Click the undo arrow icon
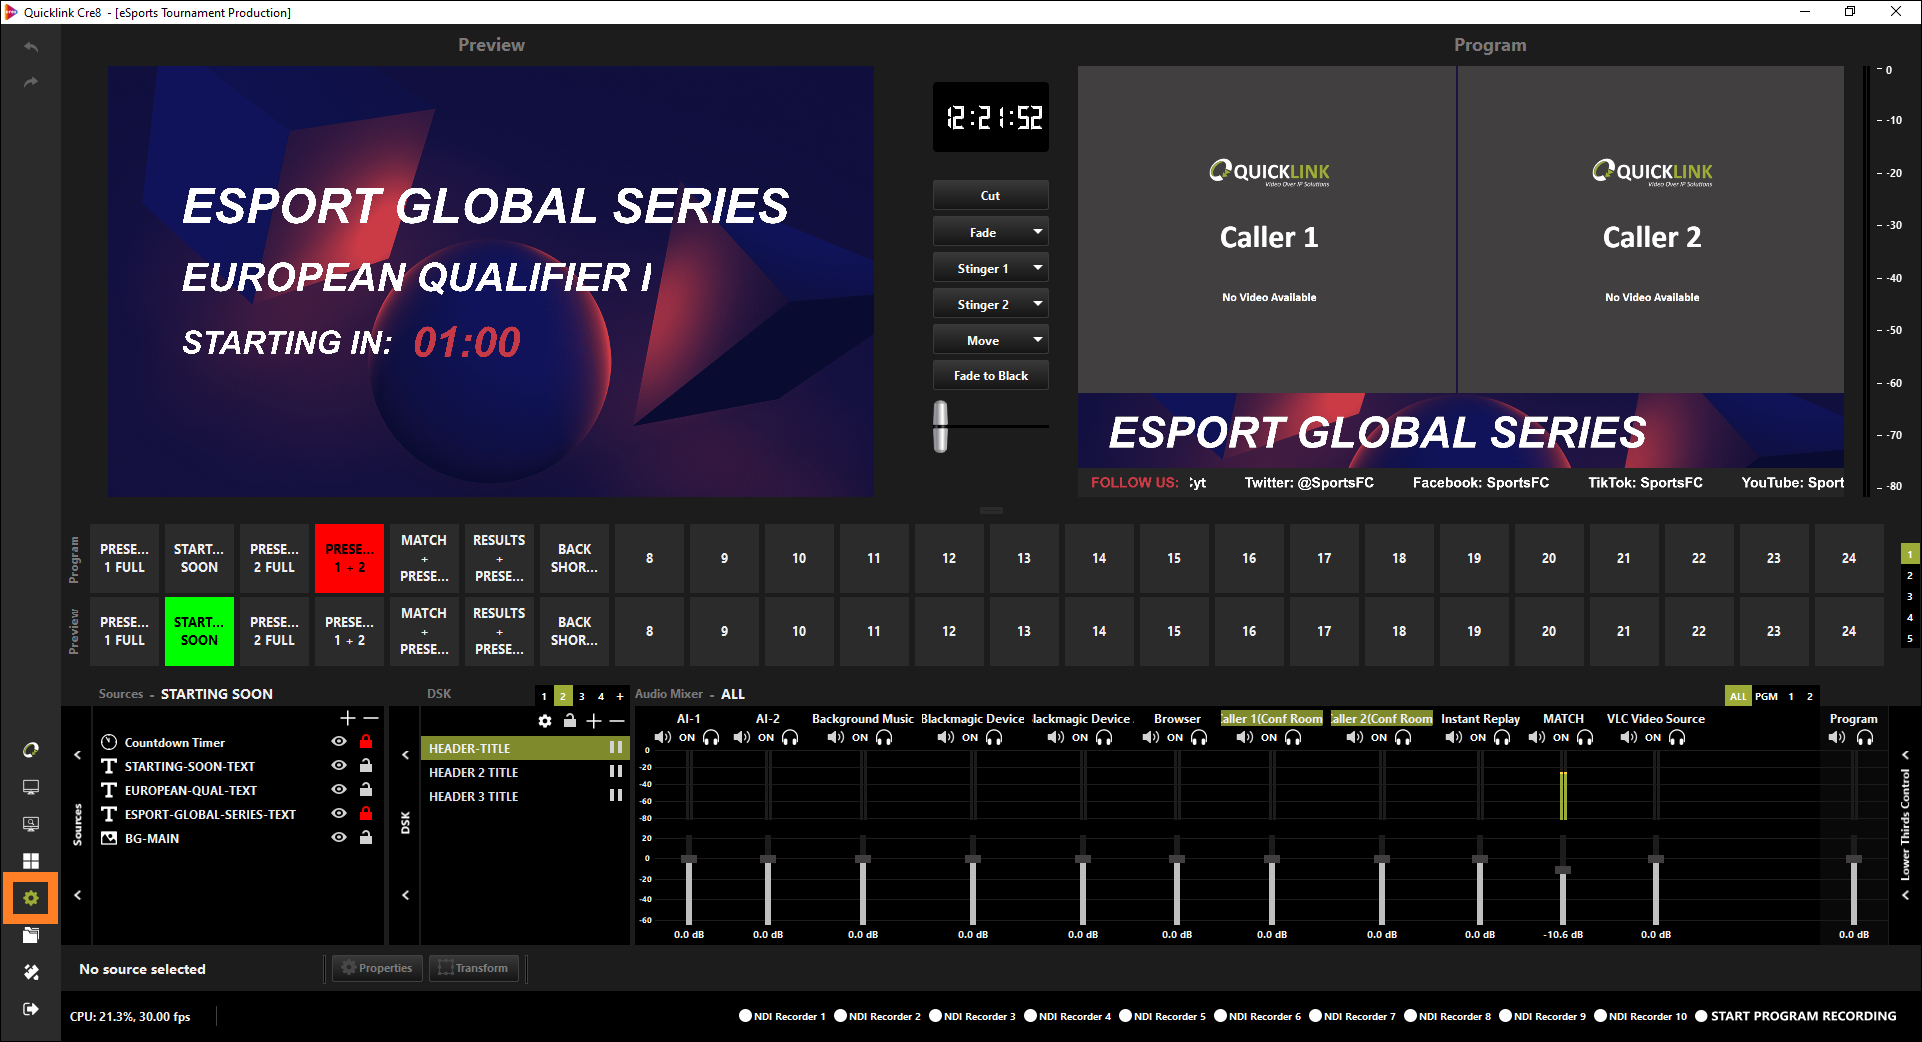This screenshot has height=1042, width=1922. click(x=31, y=47)
